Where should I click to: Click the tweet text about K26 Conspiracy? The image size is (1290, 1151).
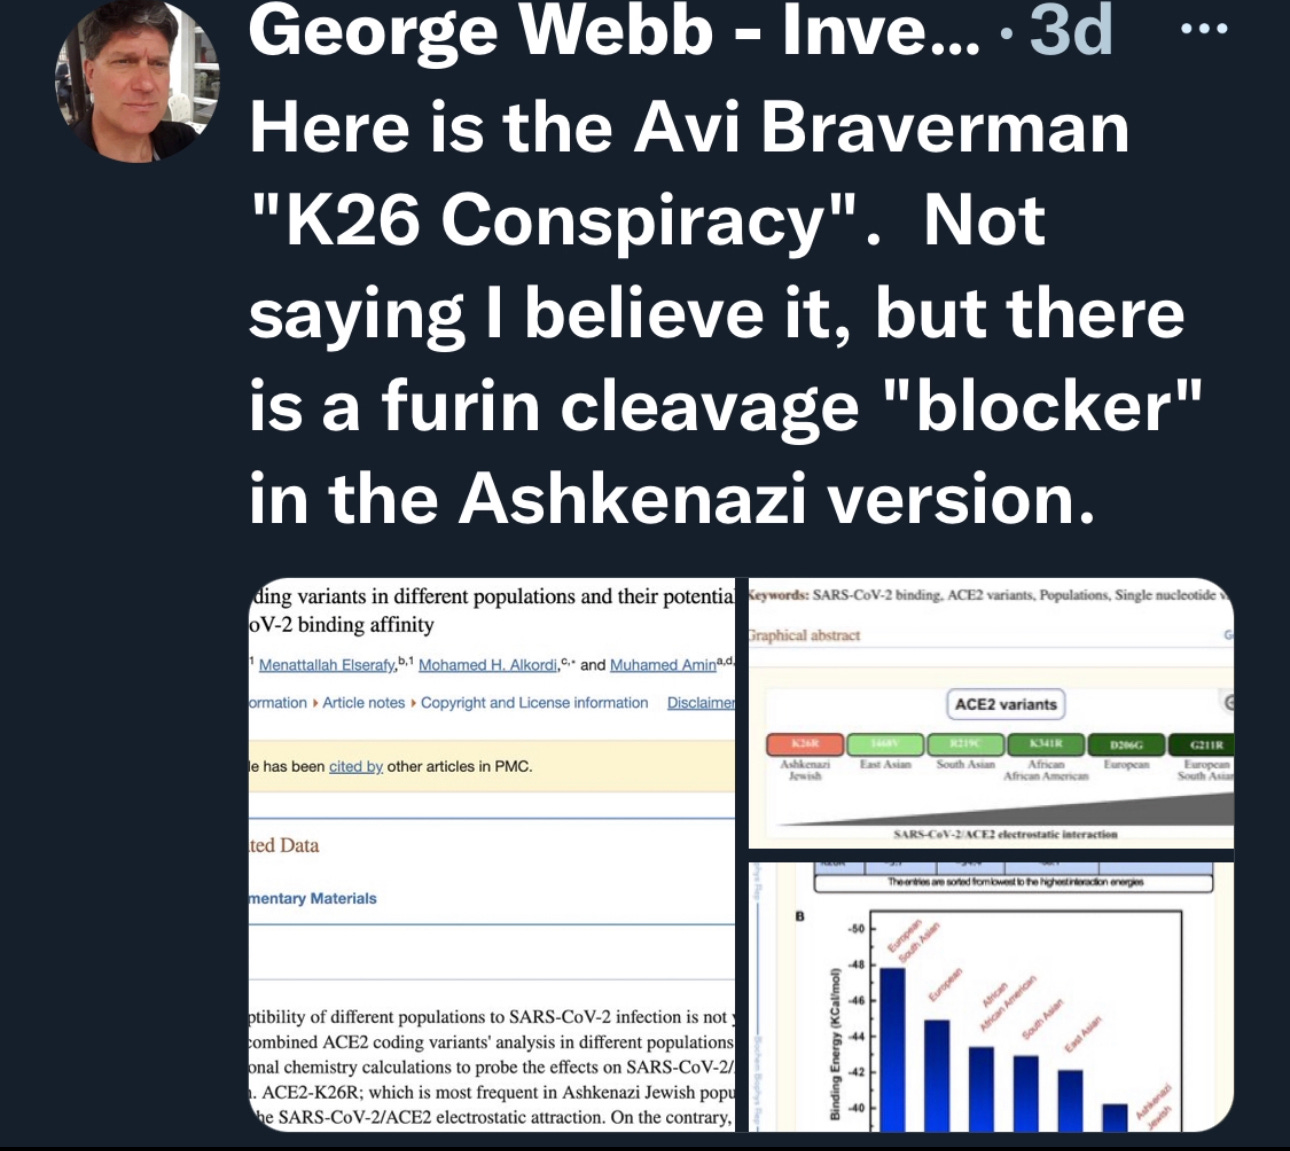click(x=724, y=313)
